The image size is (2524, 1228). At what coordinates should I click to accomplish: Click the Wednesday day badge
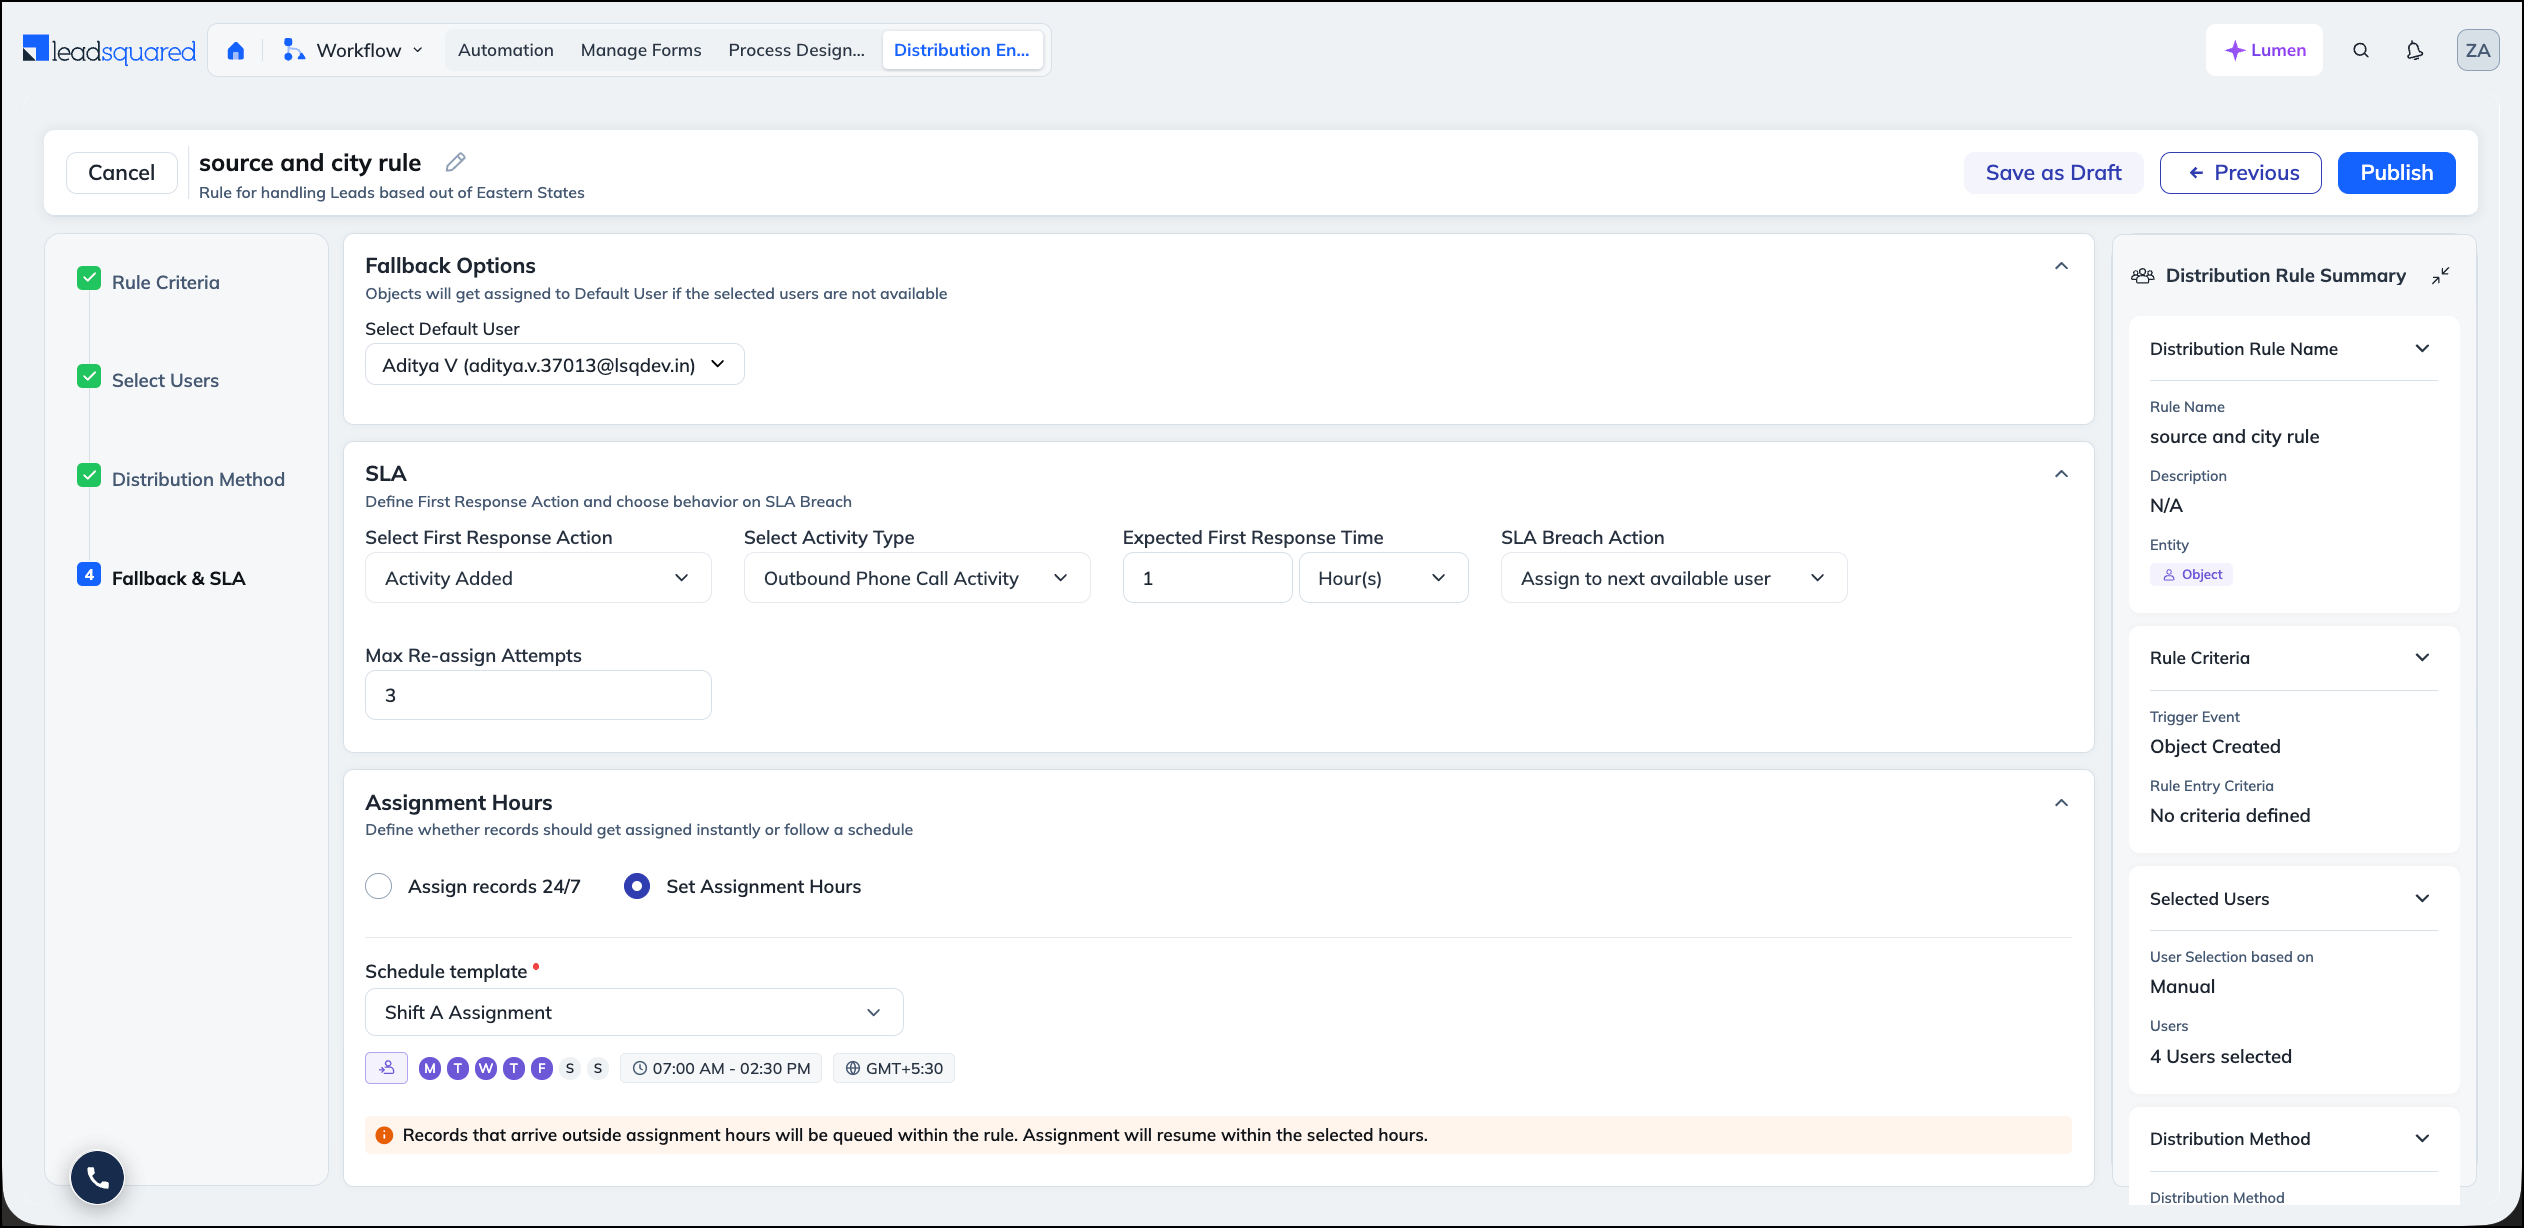point(486,1068)
